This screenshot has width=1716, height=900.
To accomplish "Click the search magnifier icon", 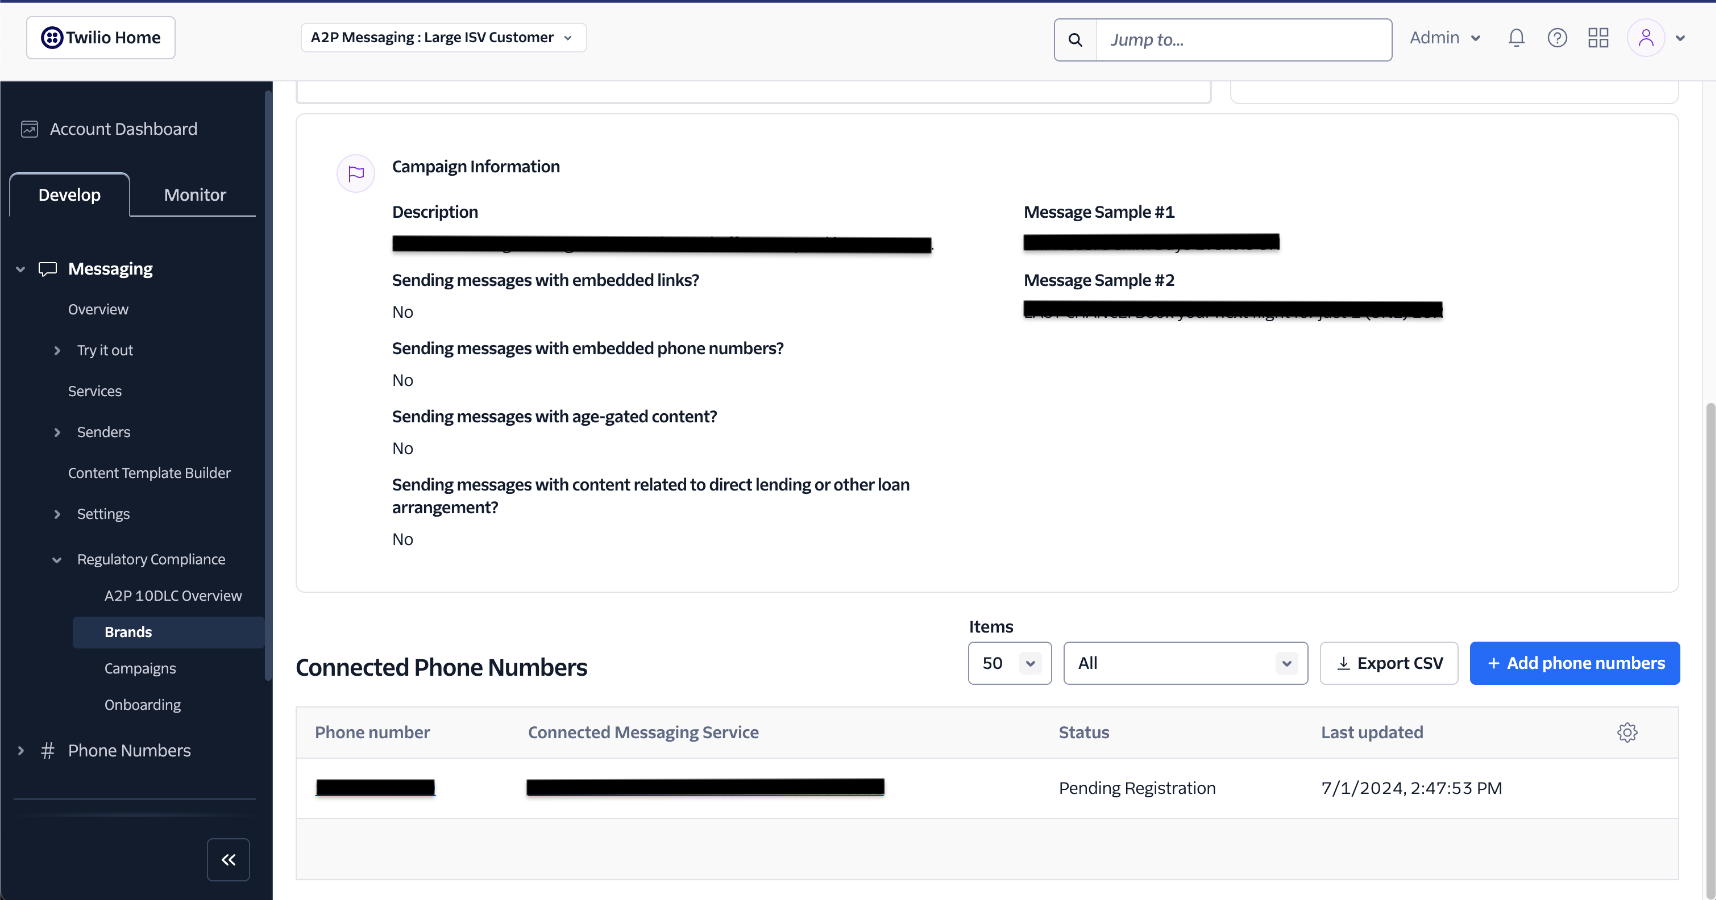I will (x=1075, y=40).
